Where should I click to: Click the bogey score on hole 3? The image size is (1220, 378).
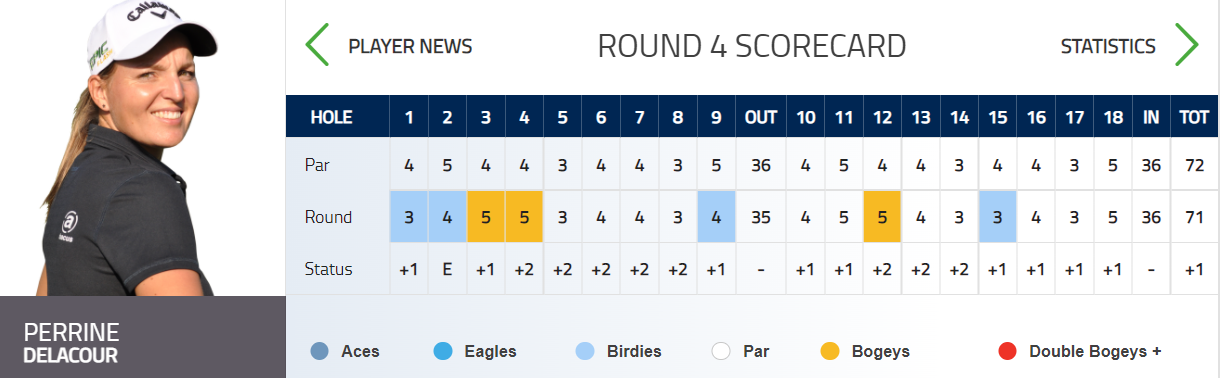(x=486, y=217)
